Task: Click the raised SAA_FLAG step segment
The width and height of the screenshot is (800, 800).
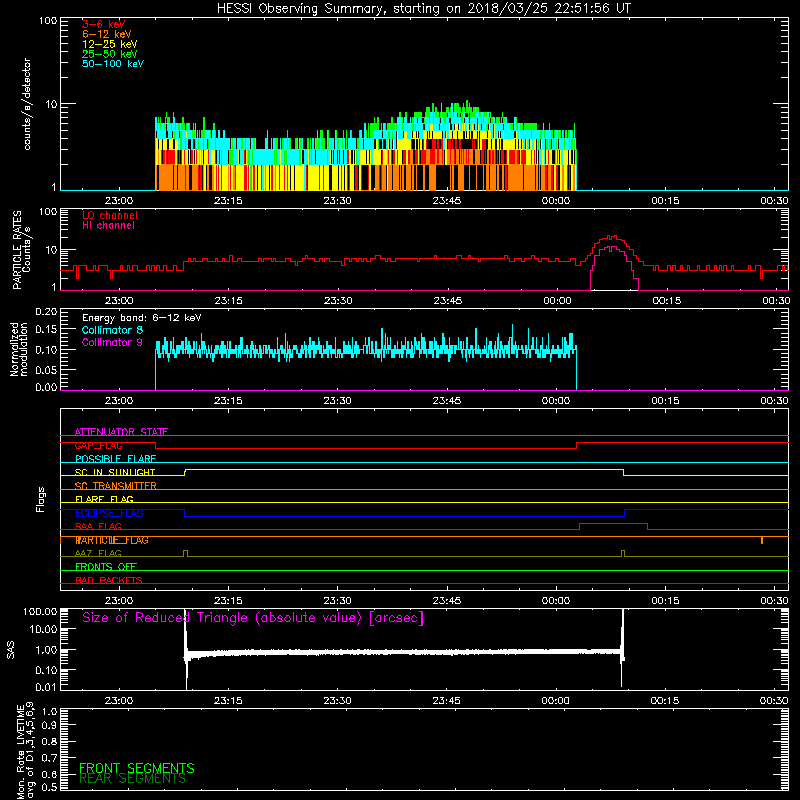Action: 613,523
